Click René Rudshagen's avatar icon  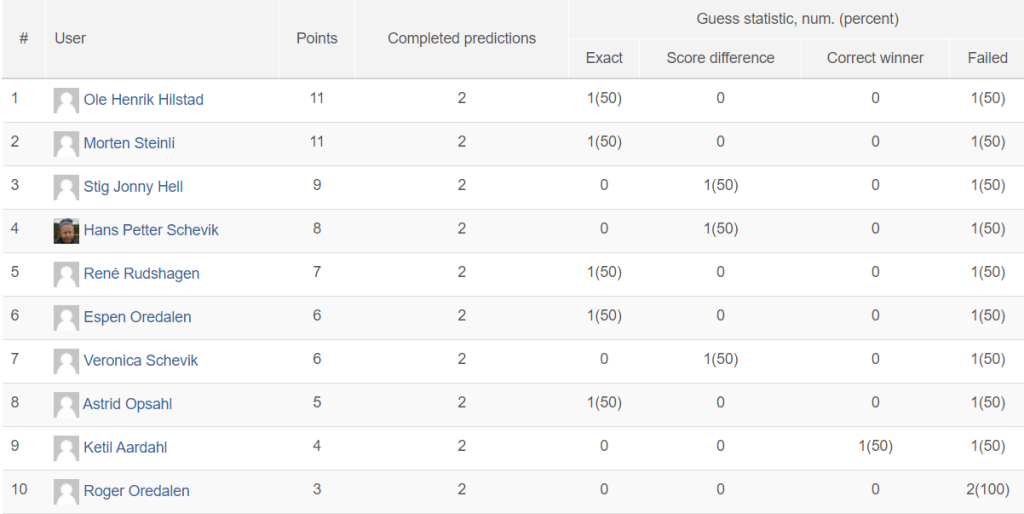[66, 274]
